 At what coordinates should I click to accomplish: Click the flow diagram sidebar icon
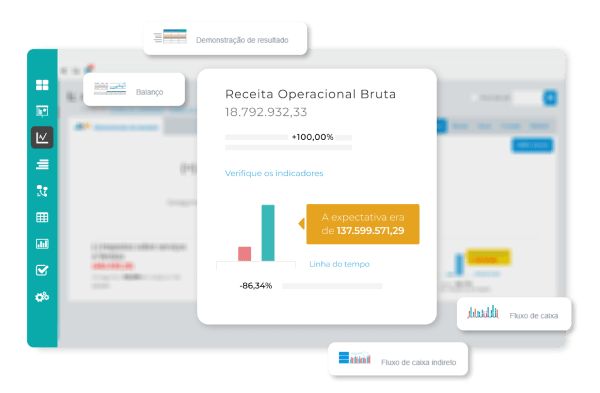click(42, 191)
